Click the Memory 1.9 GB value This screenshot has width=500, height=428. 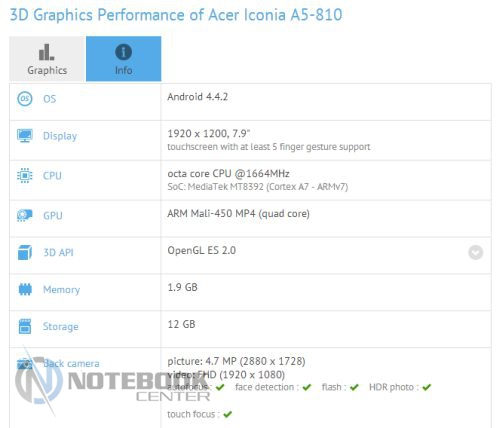(x=182, y=287)
